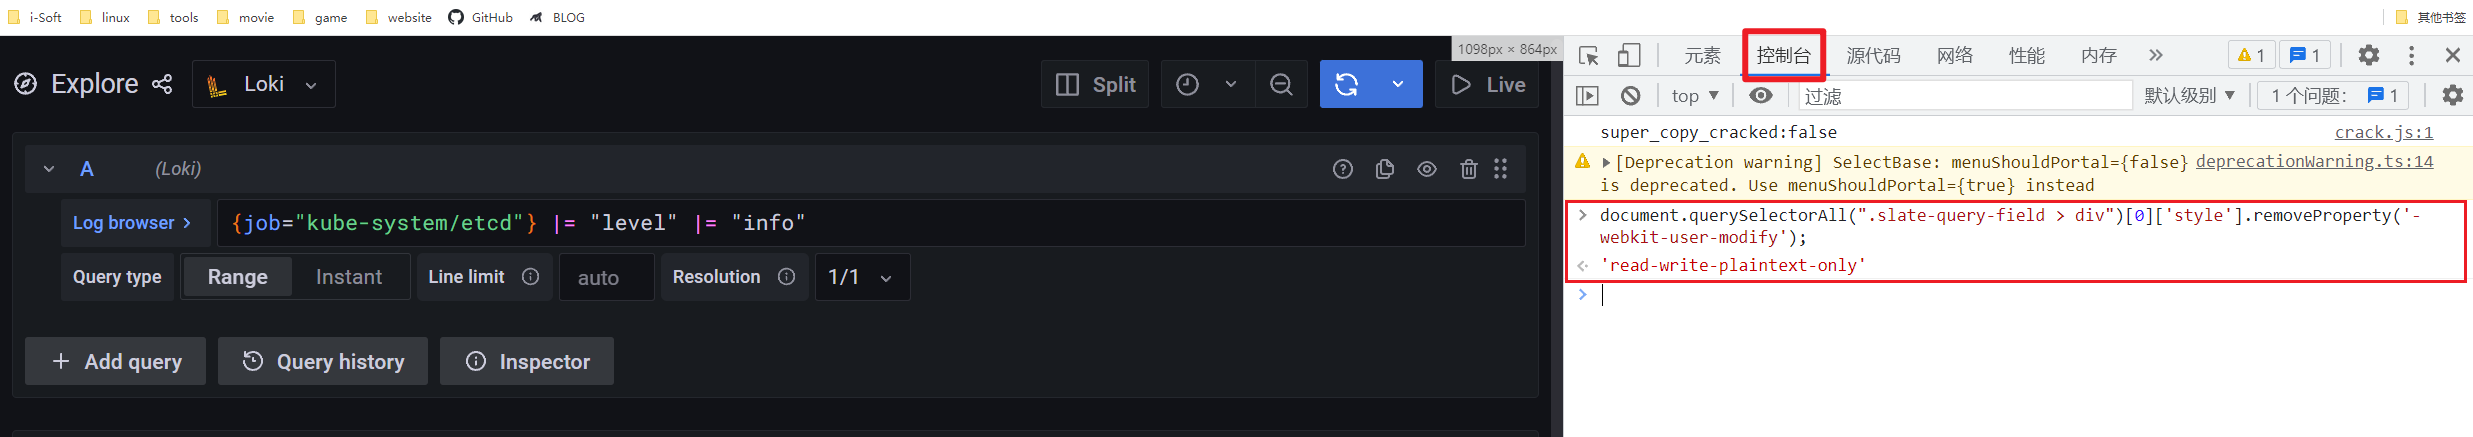Click the clear console icon

tap(1630, 96)
